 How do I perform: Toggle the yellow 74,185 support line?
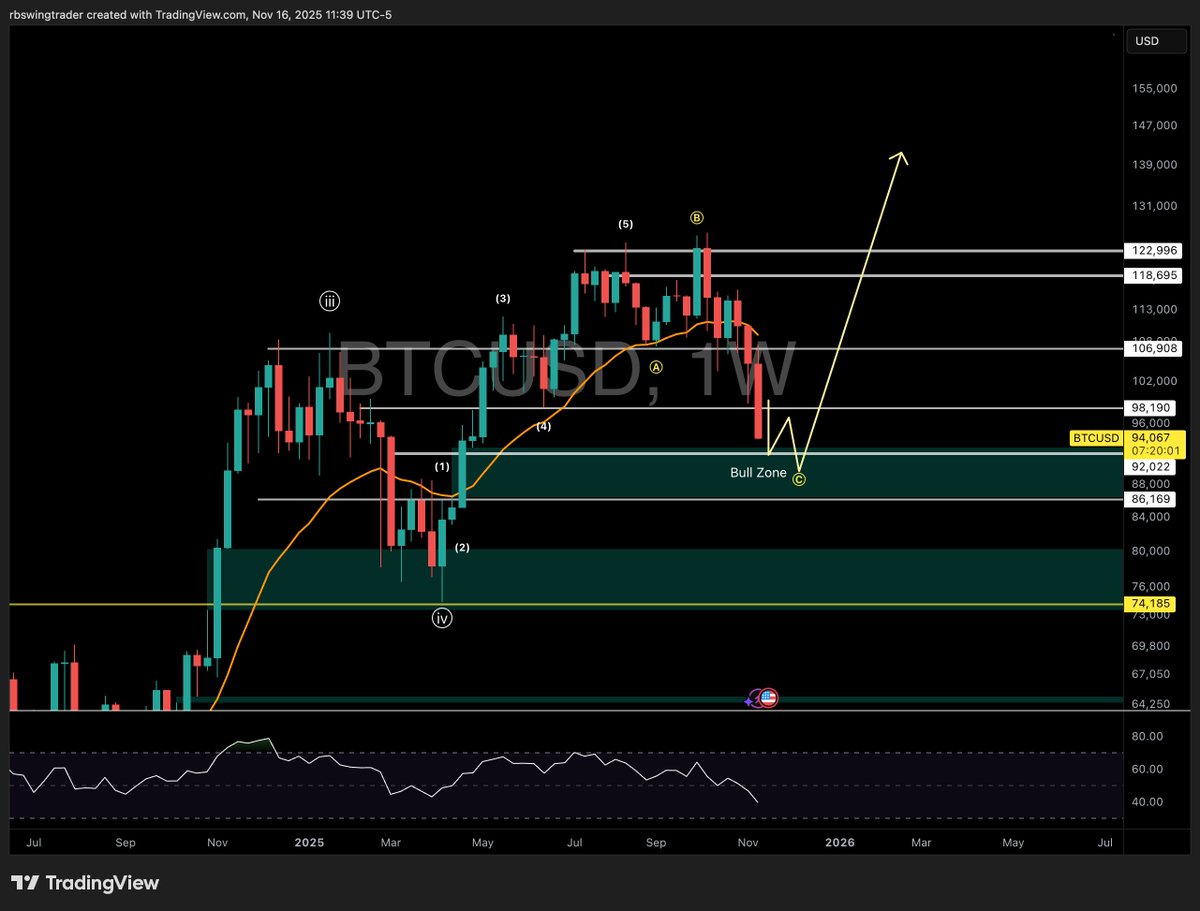click(x=1152, y=604)
